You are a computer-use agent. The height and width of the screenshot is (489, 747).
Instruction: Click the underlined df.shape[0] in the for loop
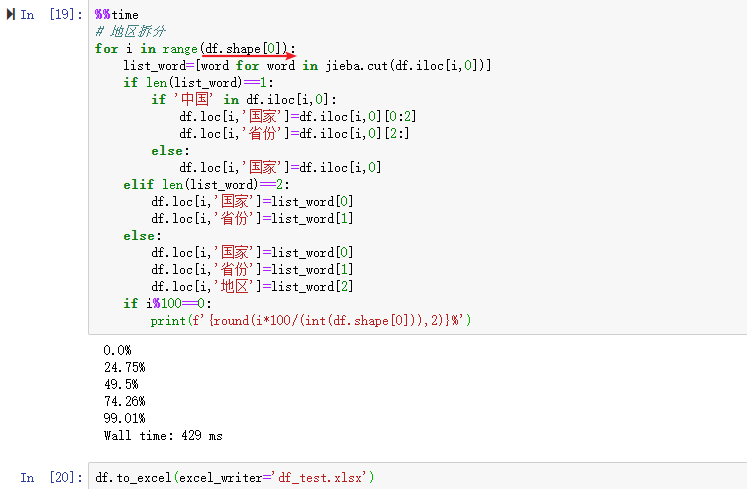coord(246,49)
